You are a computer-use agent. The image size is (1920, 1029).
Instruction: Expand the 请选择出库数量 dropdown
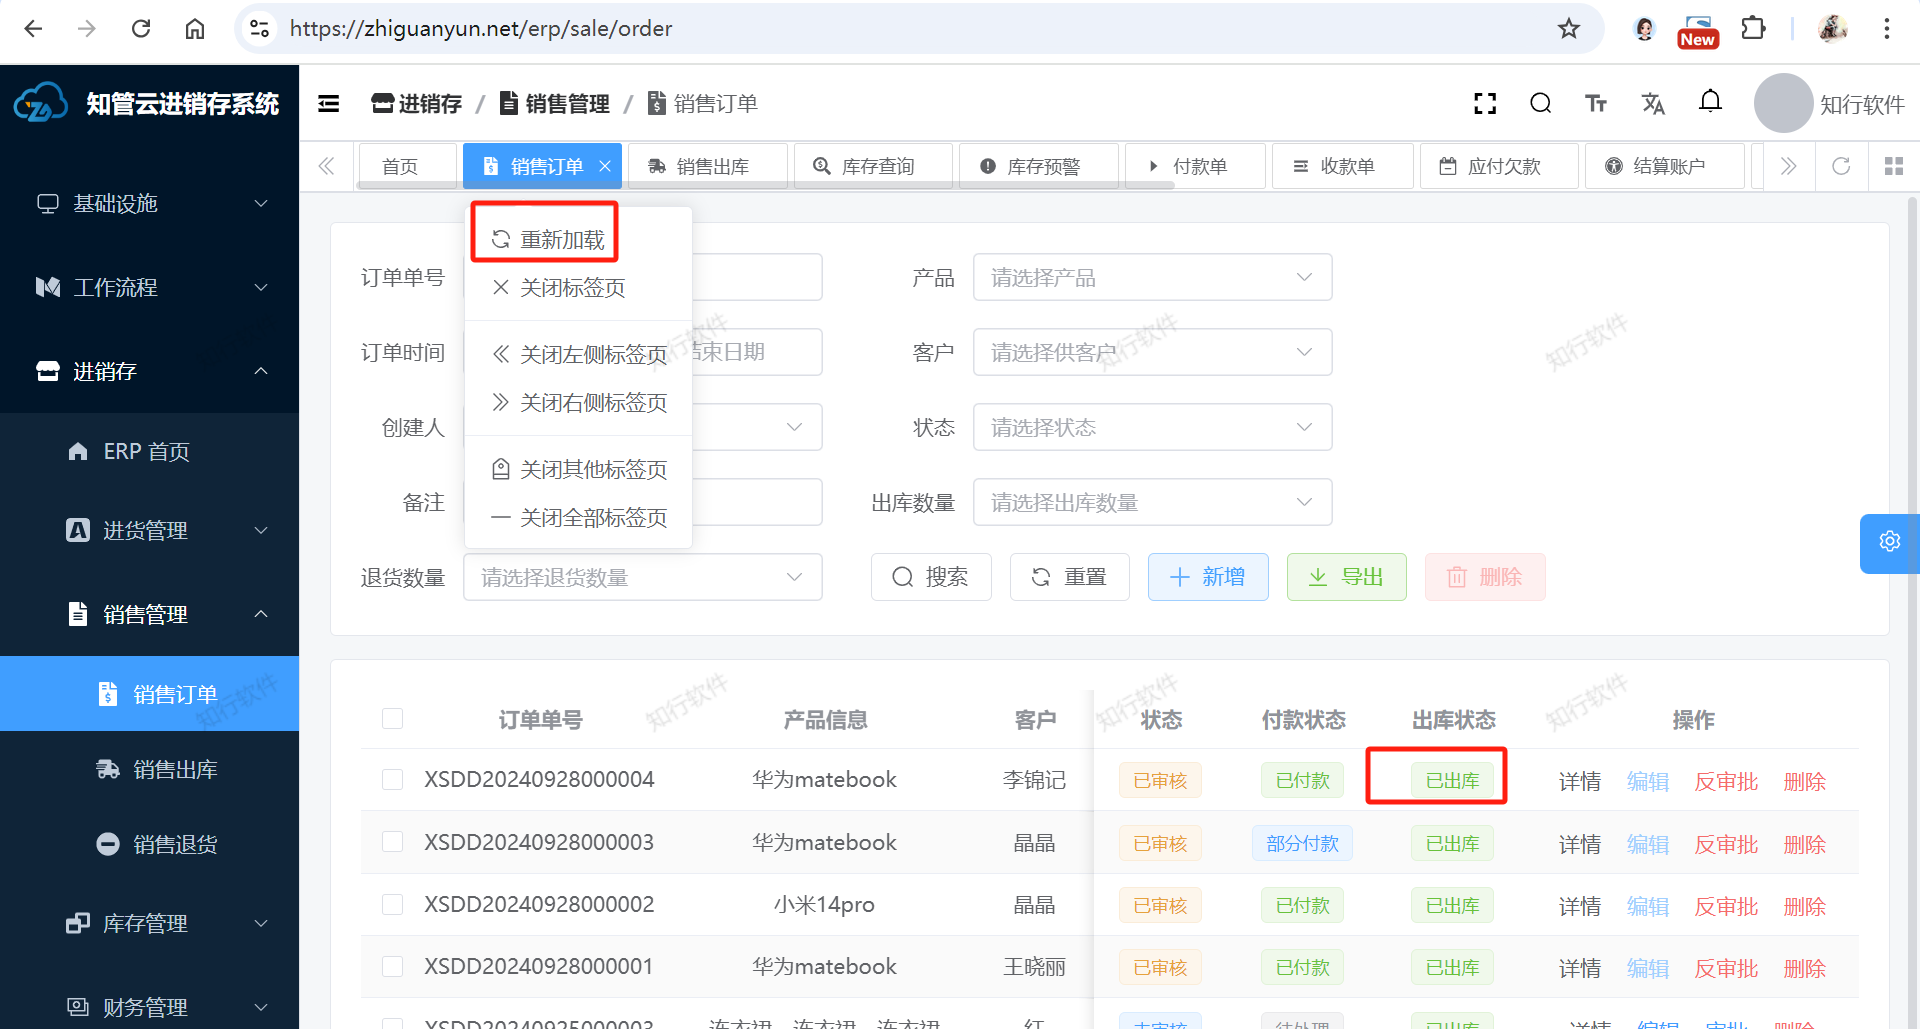(1152, 503)
